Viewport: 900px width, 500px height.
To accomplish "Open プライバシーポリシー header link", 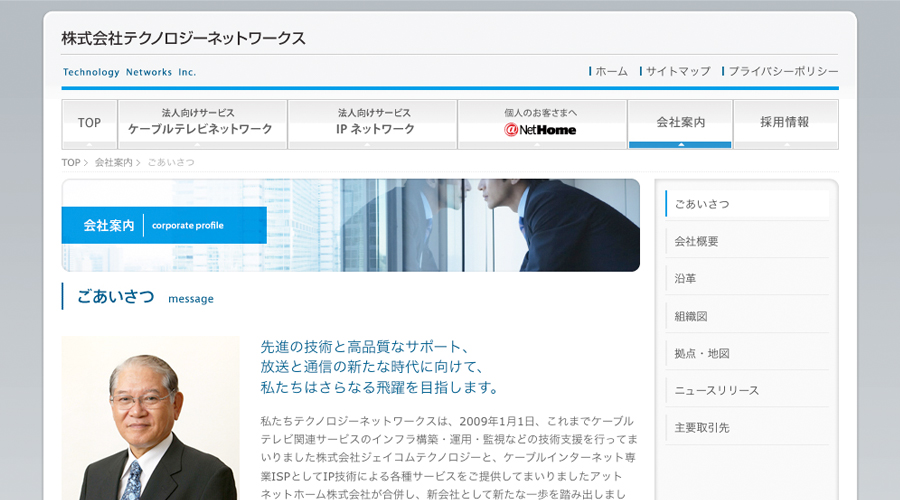I will tap(783, 72).
